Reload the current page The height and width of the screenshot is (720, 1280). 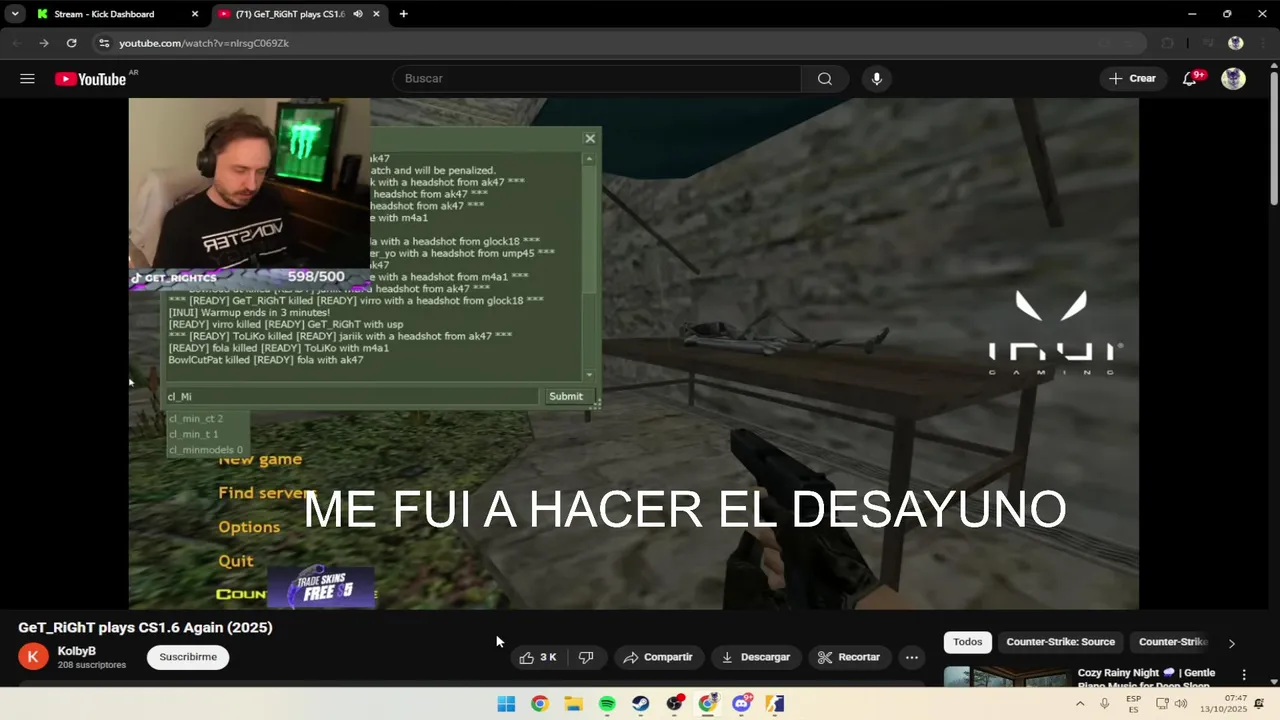[71, 43]
